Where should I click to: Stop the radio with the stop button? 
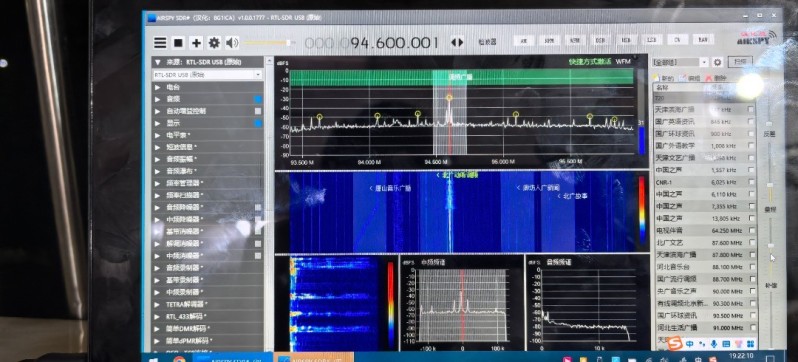[x=178, y=43]
